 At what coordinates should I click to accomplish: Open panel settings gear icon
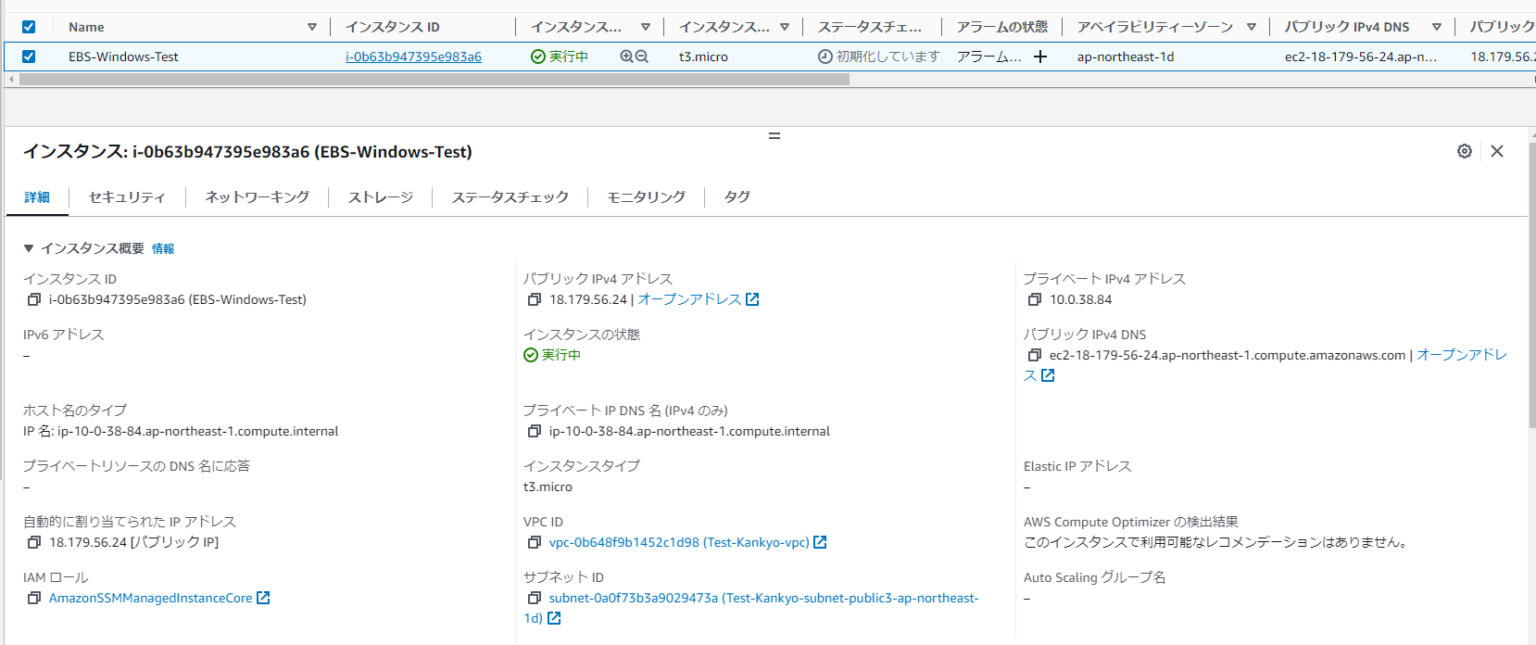[x=1464, y=151]
